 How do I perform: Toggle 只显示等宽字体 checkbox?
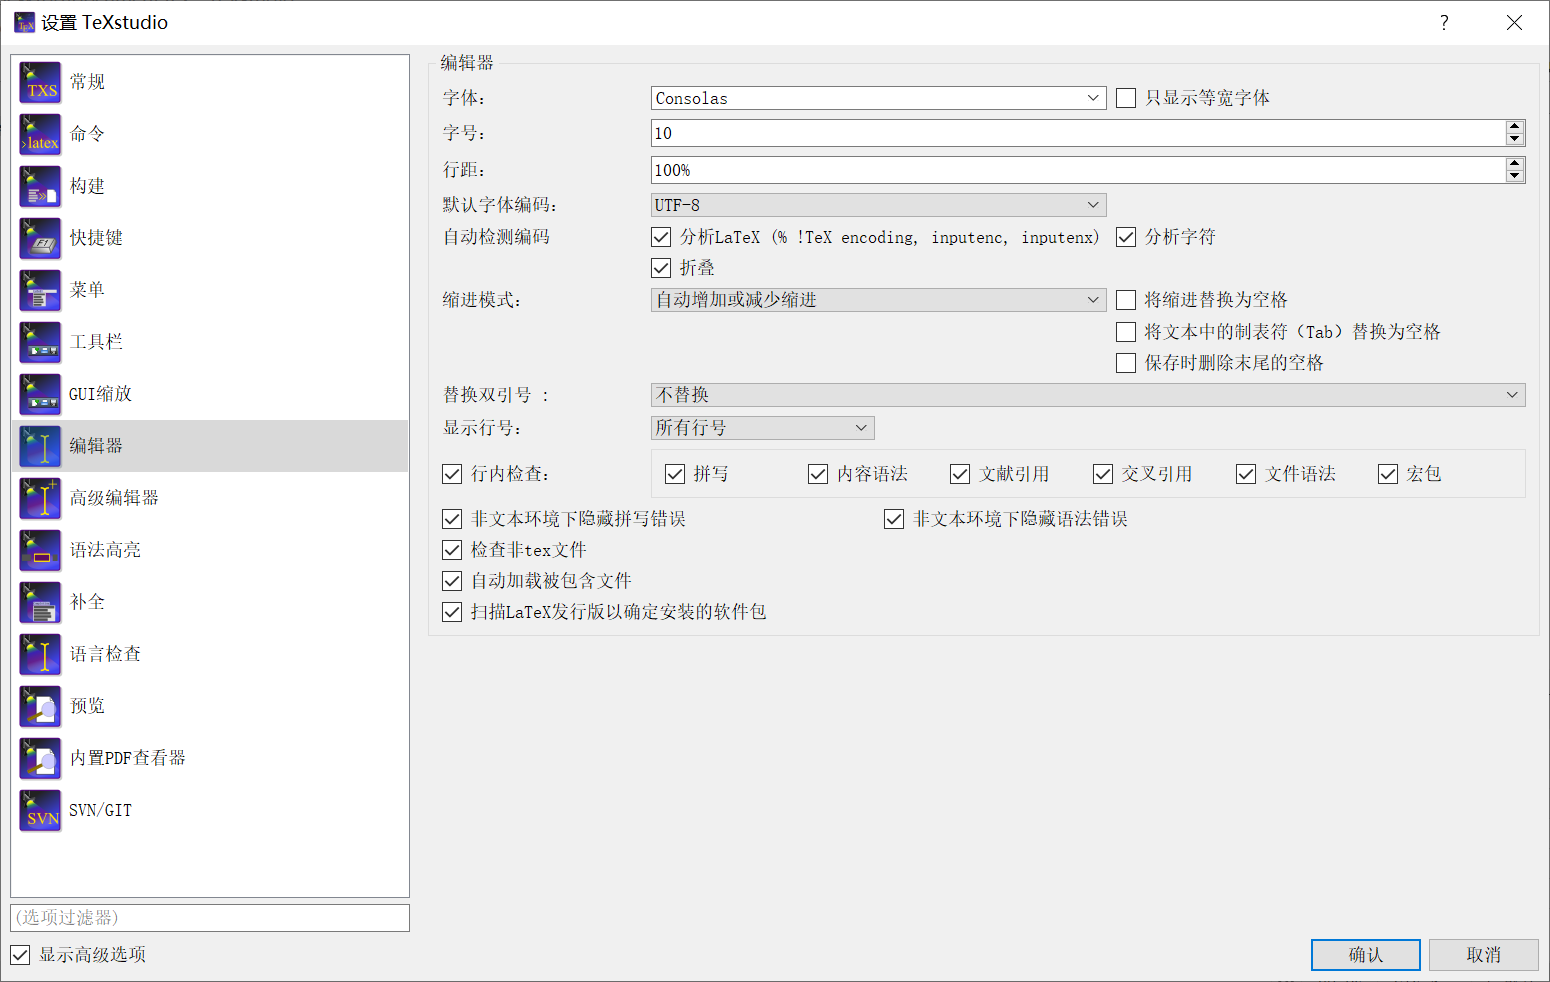point(1126,98)
